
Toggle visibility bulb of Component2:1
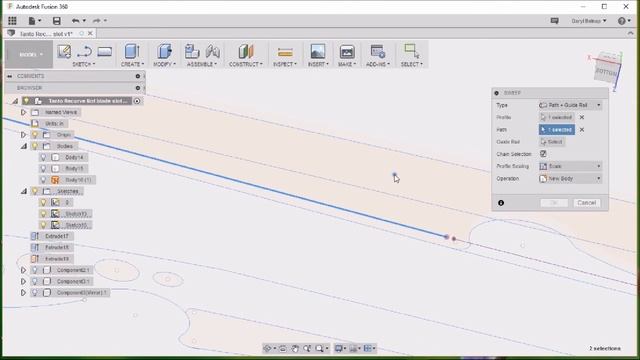point(35,270)
